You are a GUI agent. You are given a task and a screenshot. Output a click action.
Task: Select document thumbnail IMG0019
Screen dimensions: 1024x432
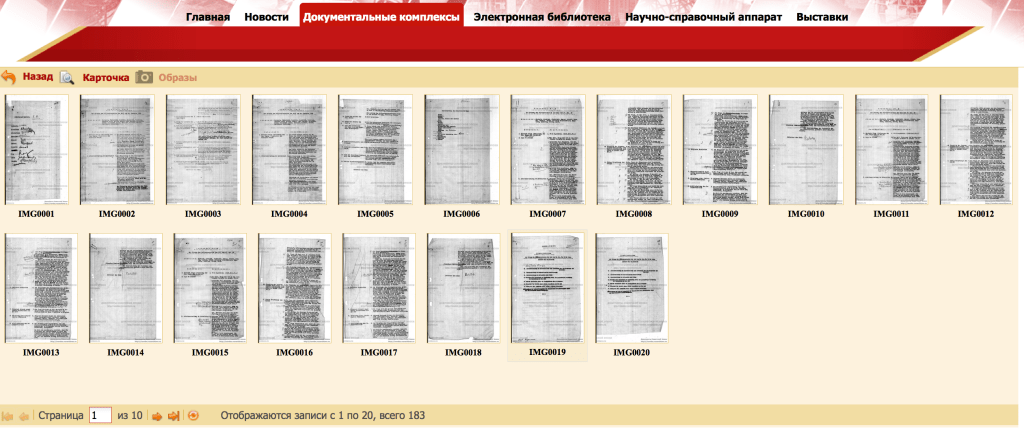click(x=547, y=288)
